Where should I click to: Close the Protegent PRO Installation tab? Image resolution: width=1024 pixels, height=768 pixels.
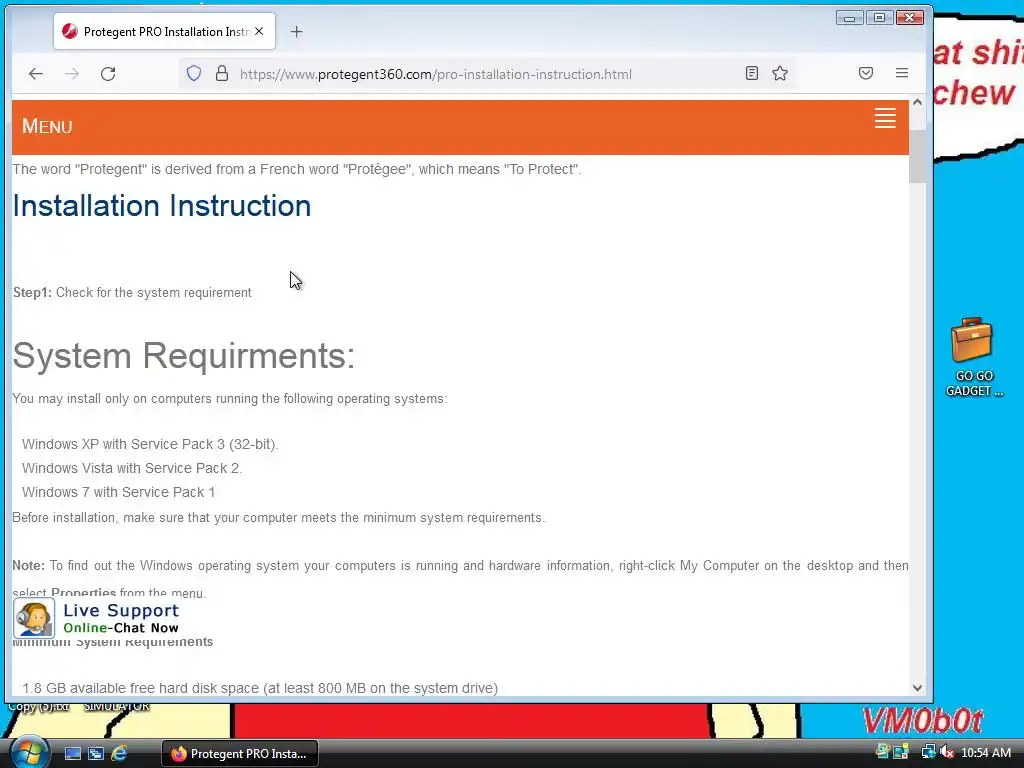click(x=259, y=31)
